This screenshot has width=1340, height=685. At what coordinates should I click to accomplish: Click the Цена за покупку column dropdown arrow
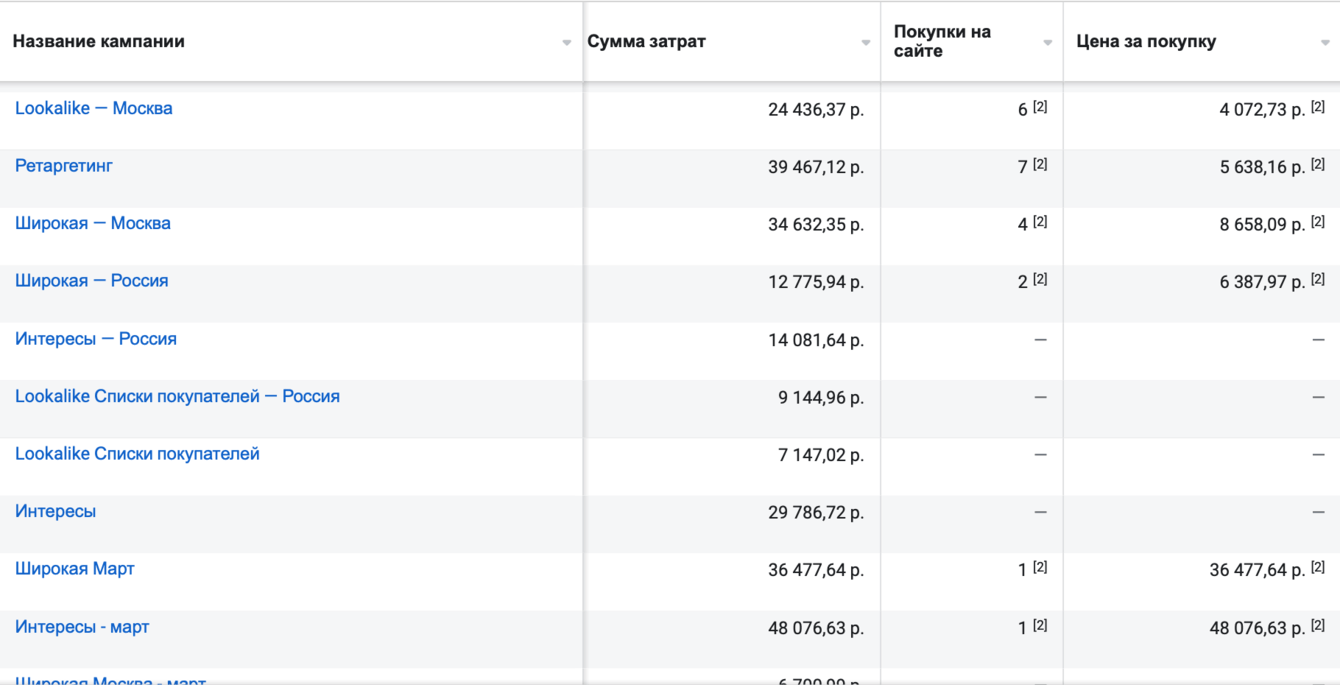coord(1326,43)
